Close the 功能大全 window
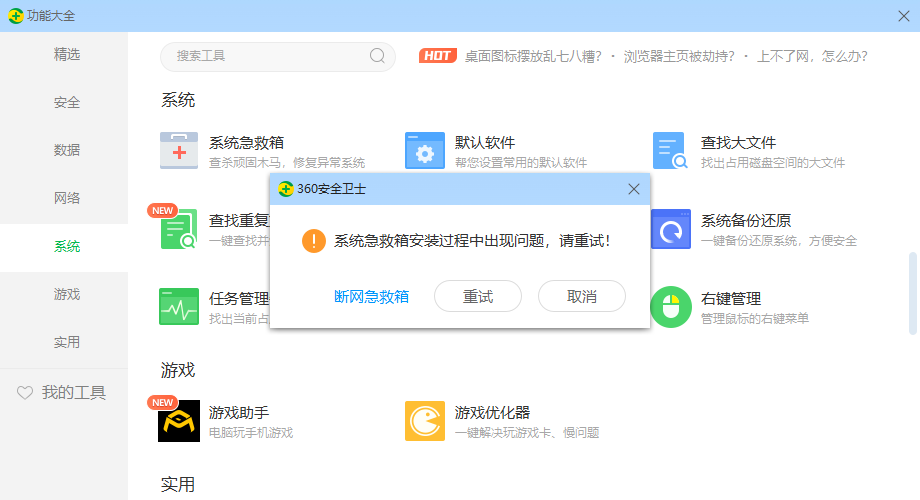 904,16
